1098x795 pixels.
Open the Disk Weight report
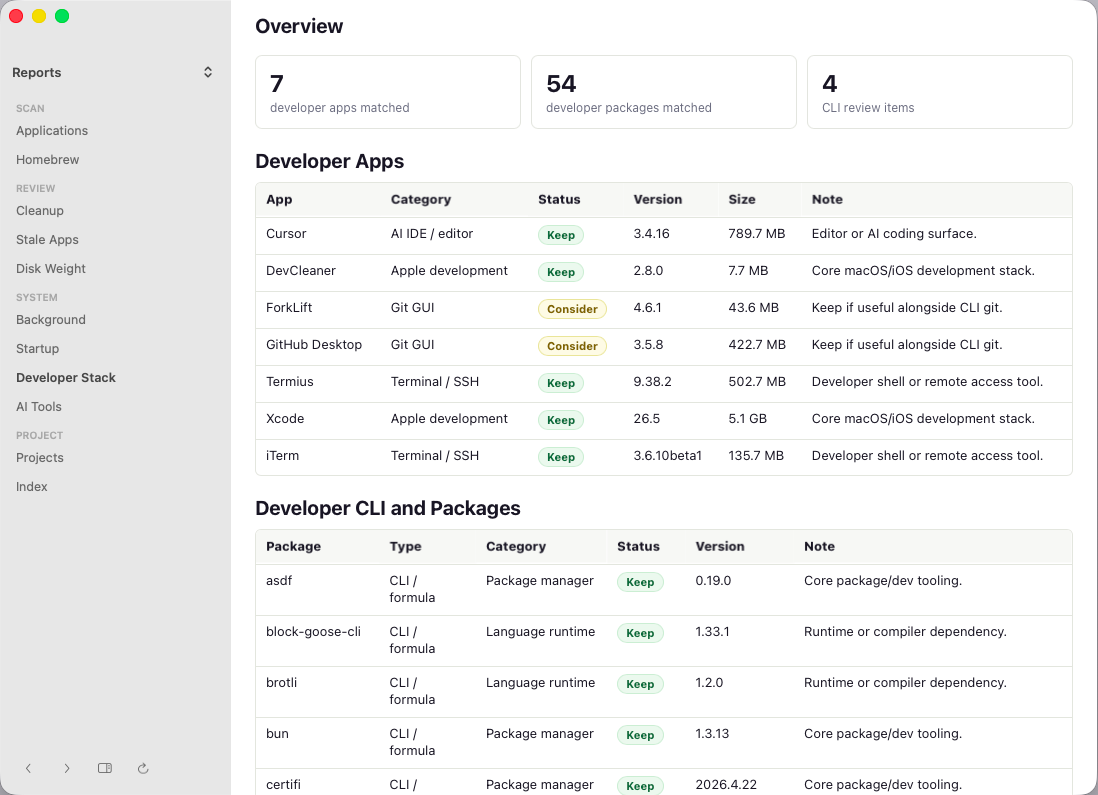pos(50,269)
